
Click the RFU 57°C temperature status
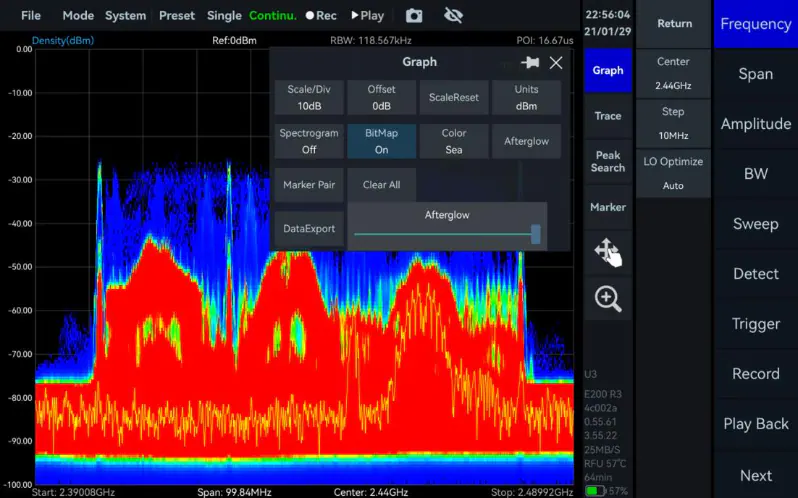(605, 463)
